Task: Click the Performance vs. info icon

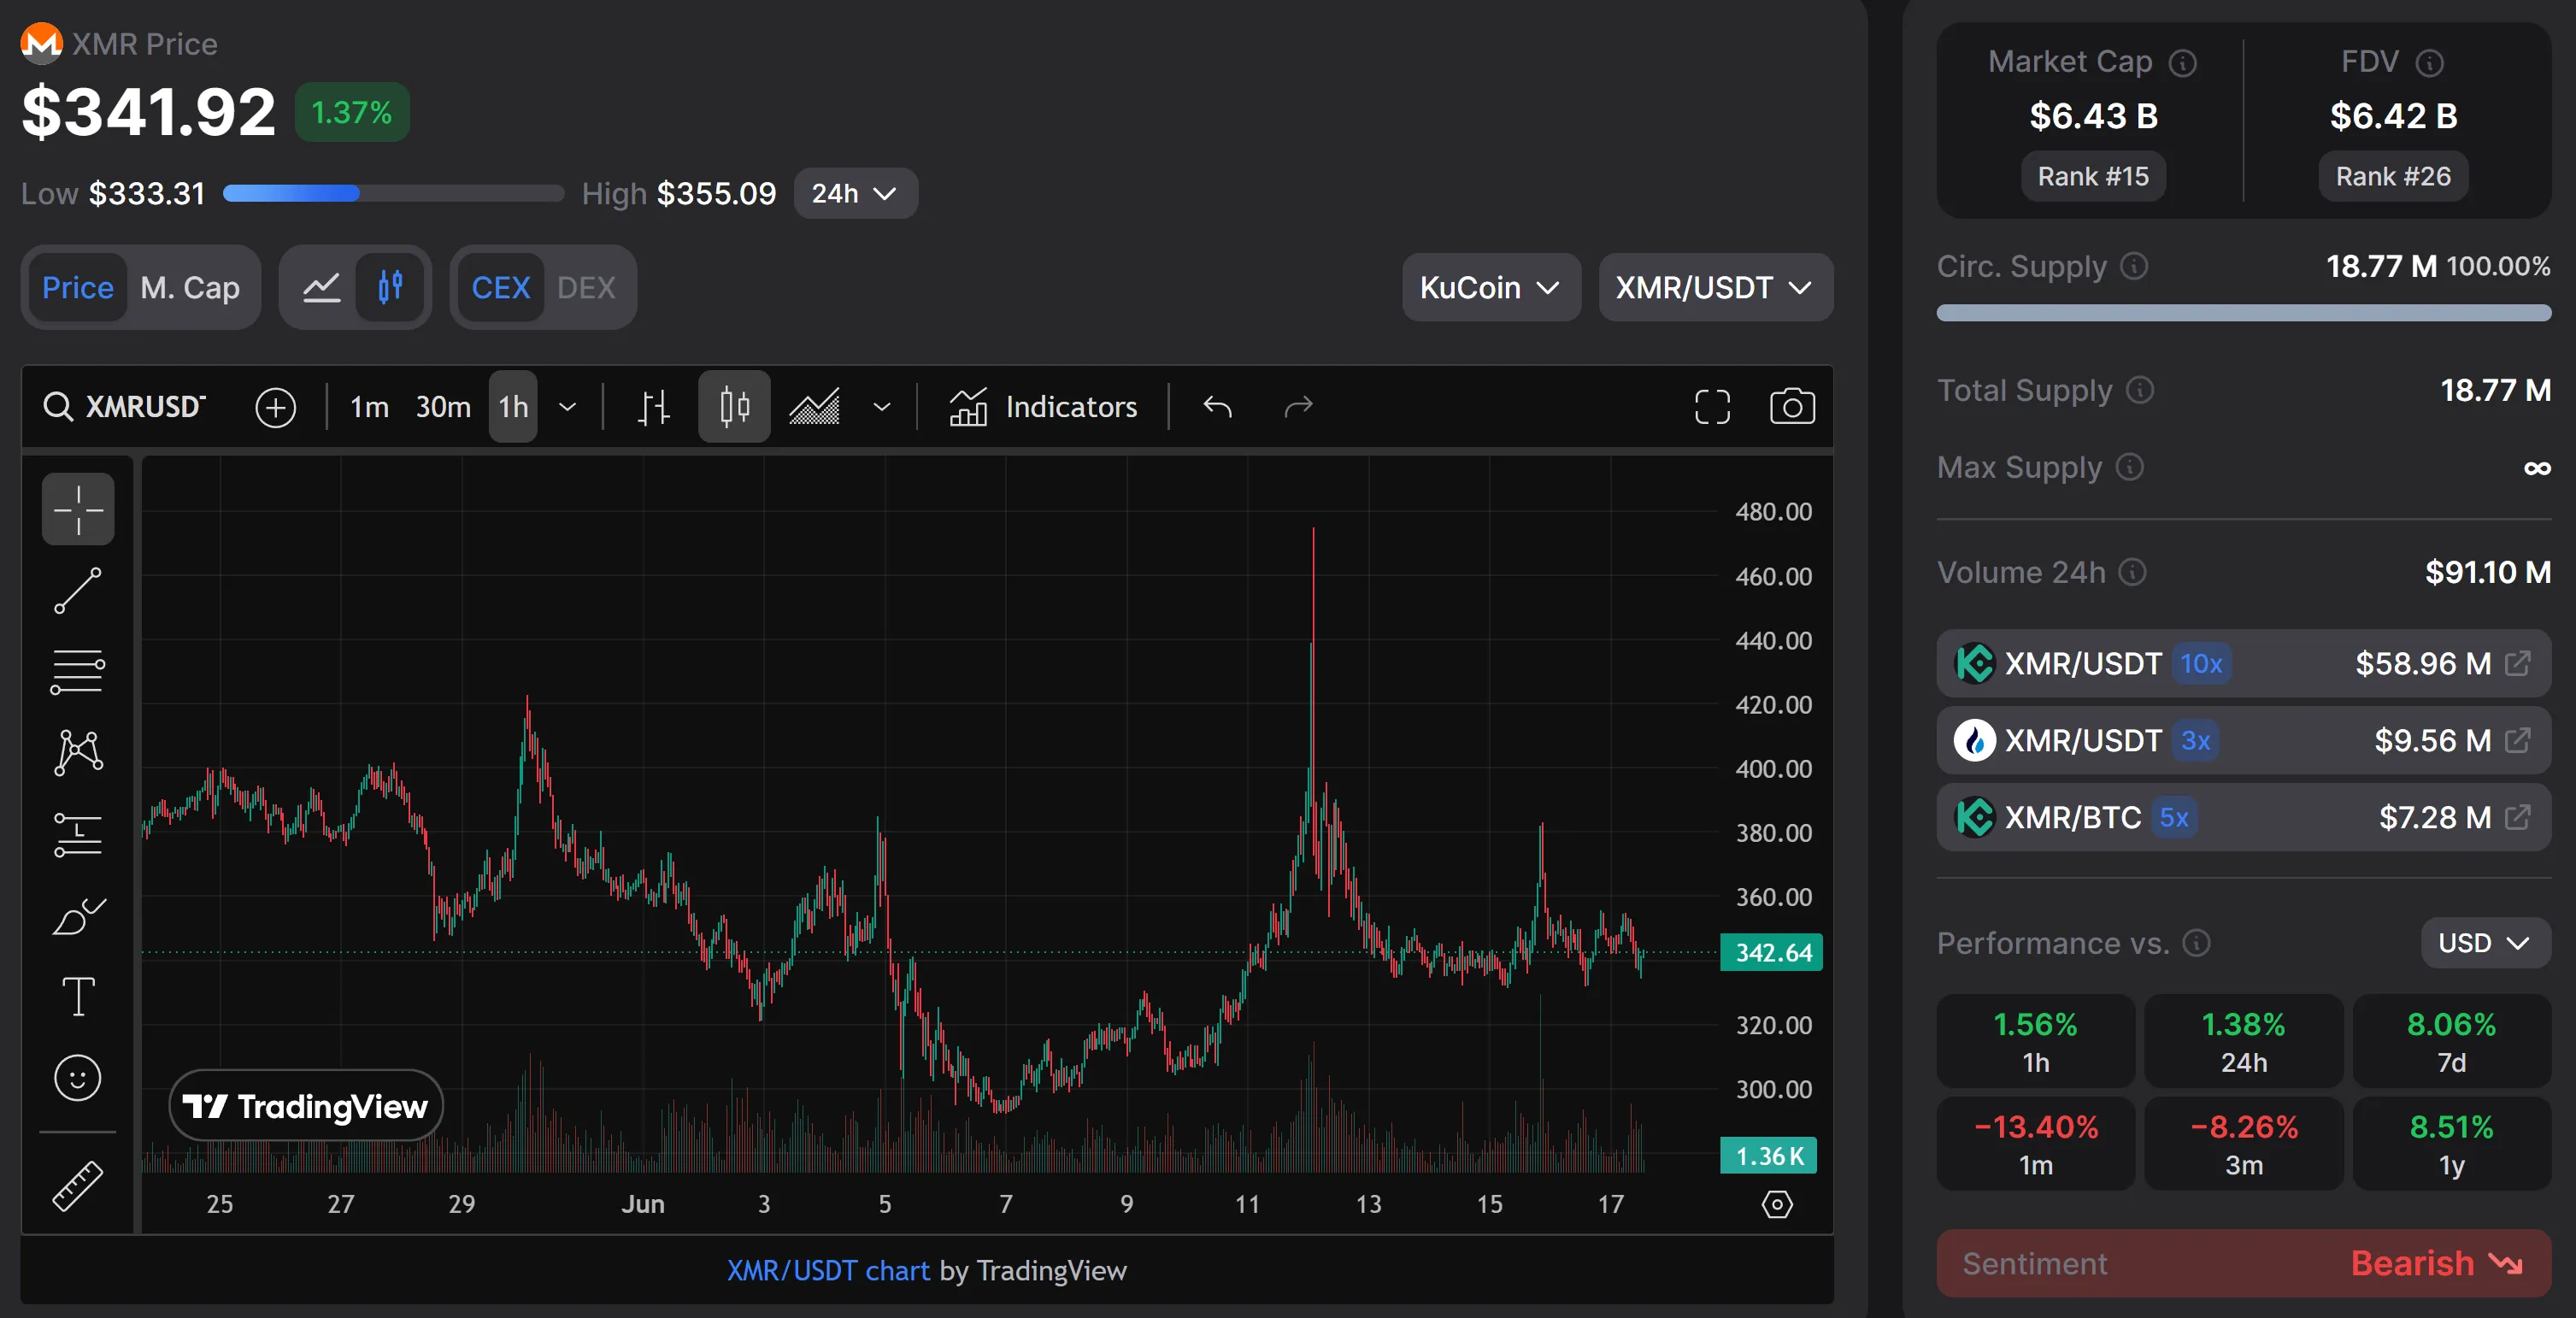Action: coord(2196,943)
